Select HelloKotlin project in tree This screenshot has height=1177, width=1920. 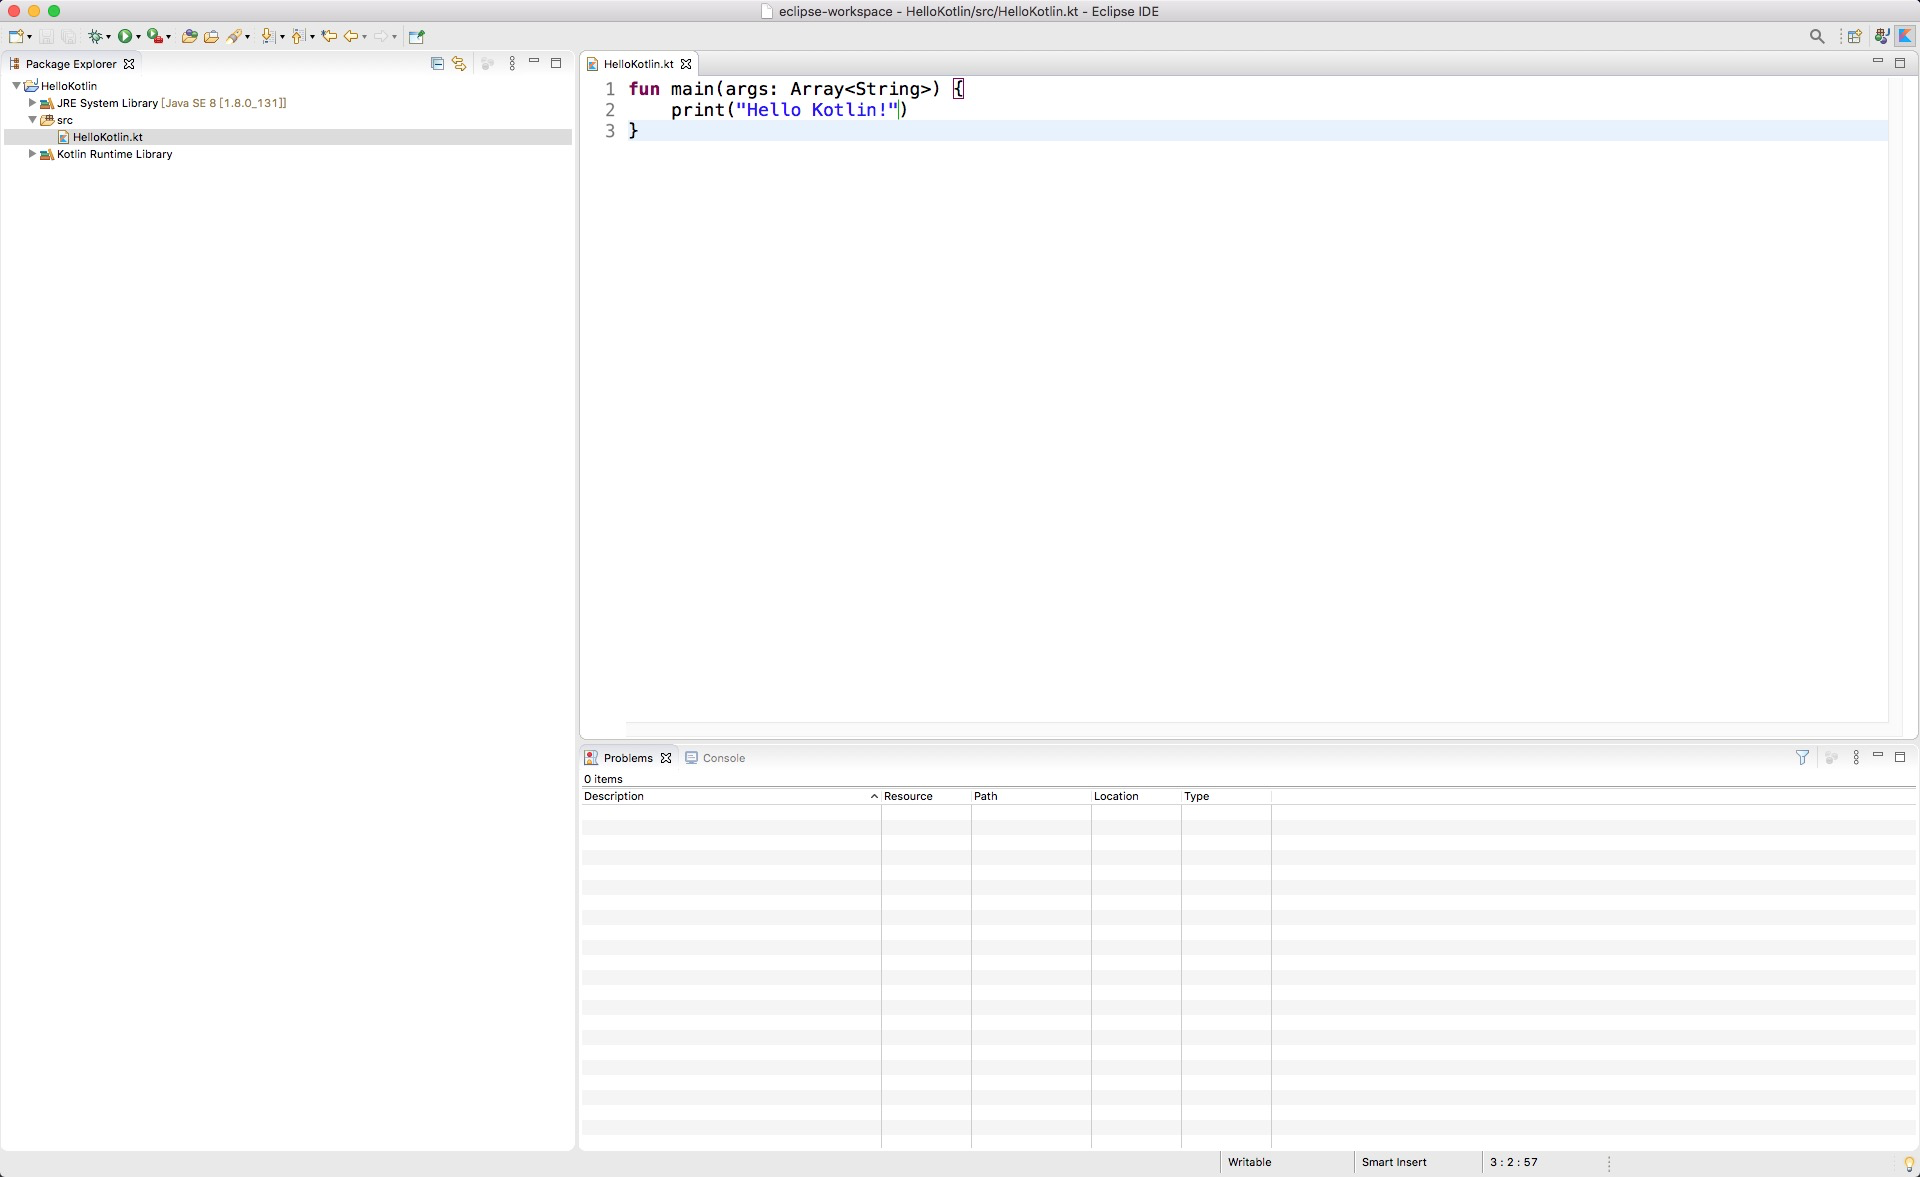tap(69, 86)
